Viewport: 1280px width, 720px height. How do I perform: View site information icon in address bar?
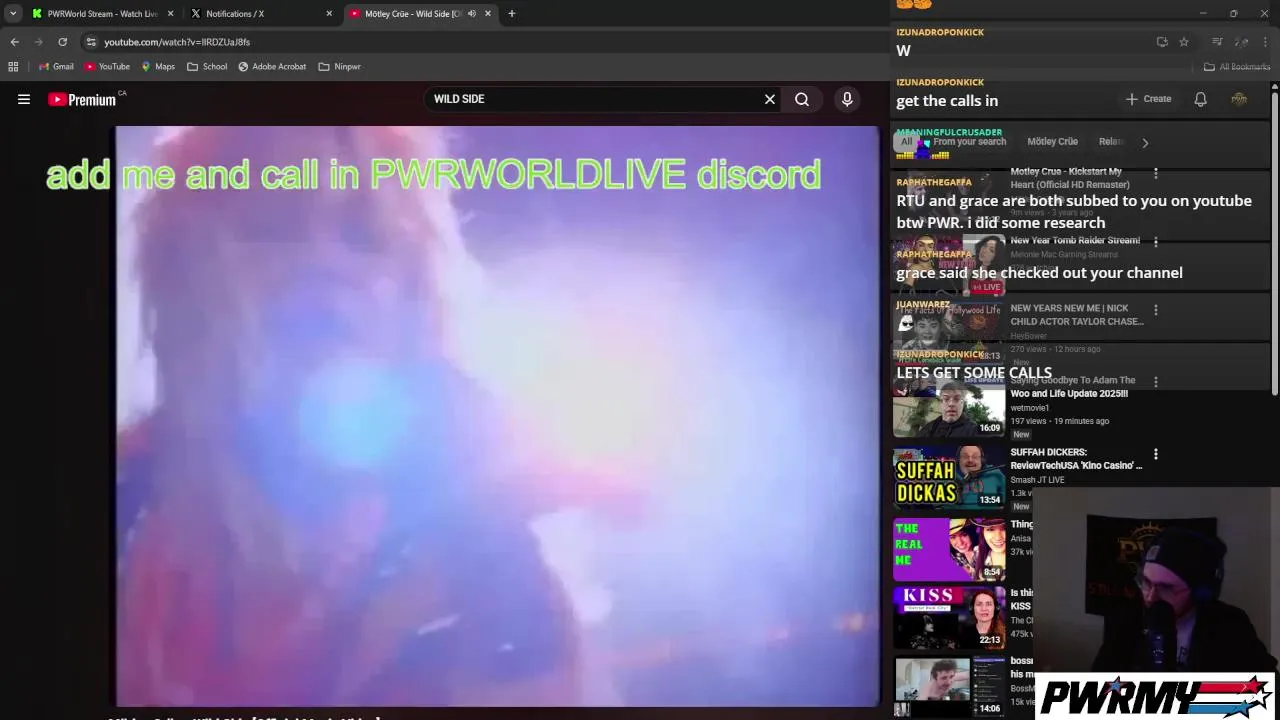pyautogui.click(x=91, y=42)
